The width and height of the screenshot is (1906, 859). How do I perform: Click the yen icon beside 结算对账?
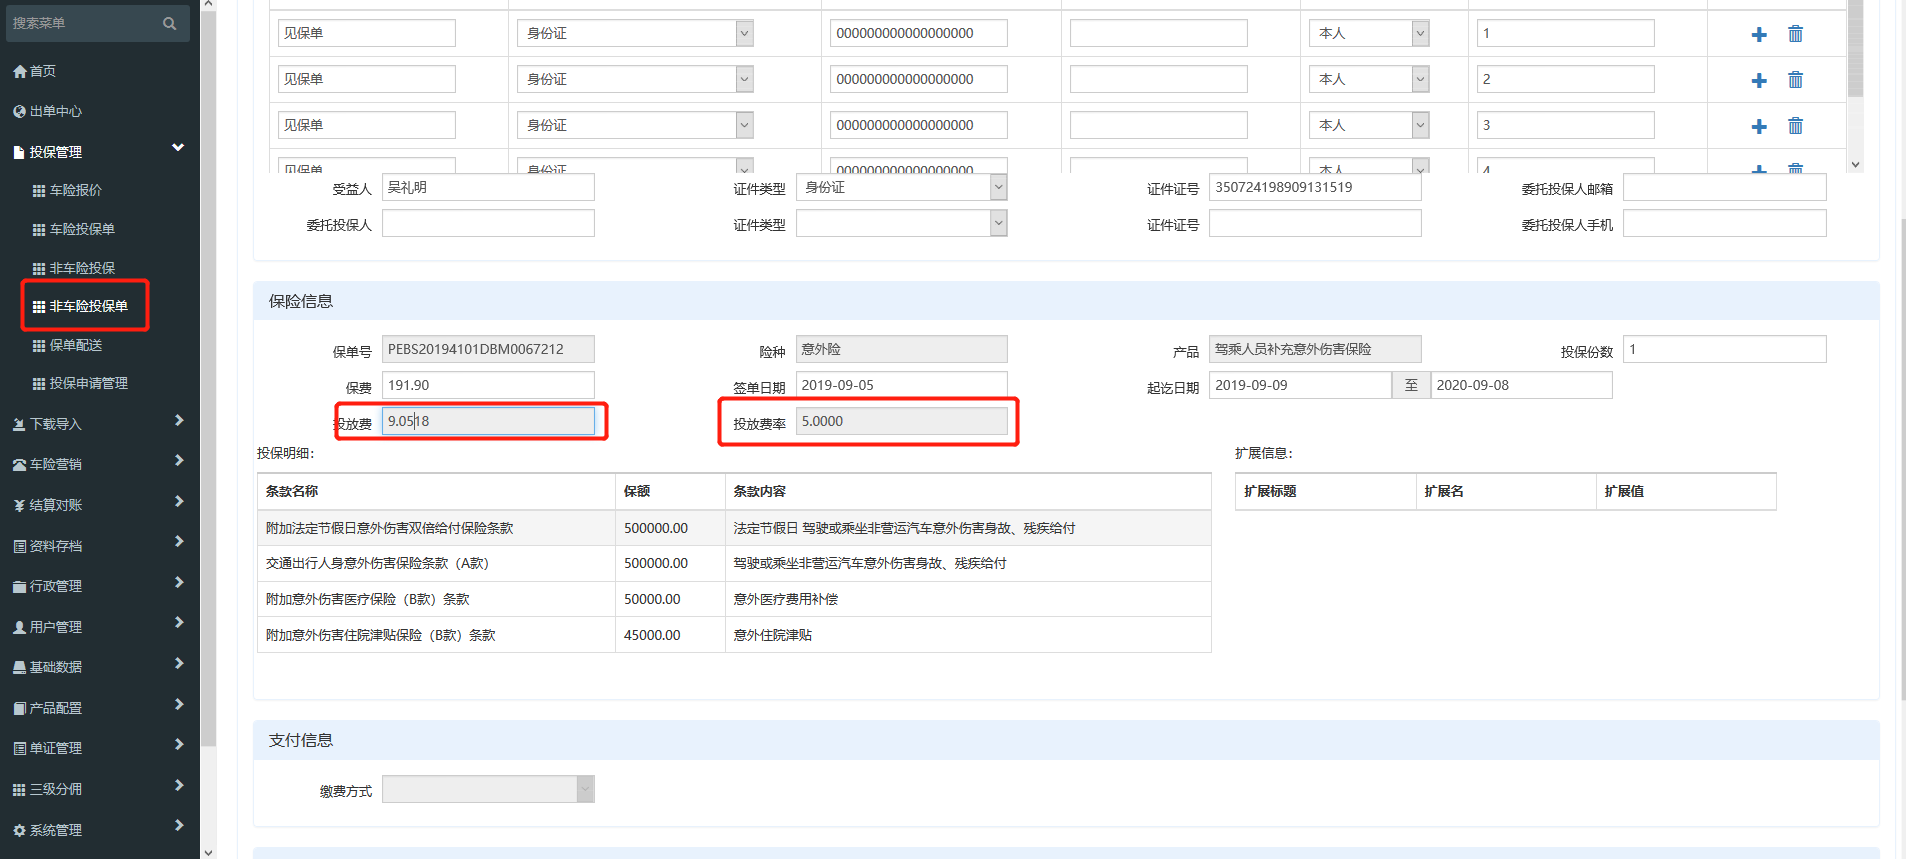click(x=19, y=505)
